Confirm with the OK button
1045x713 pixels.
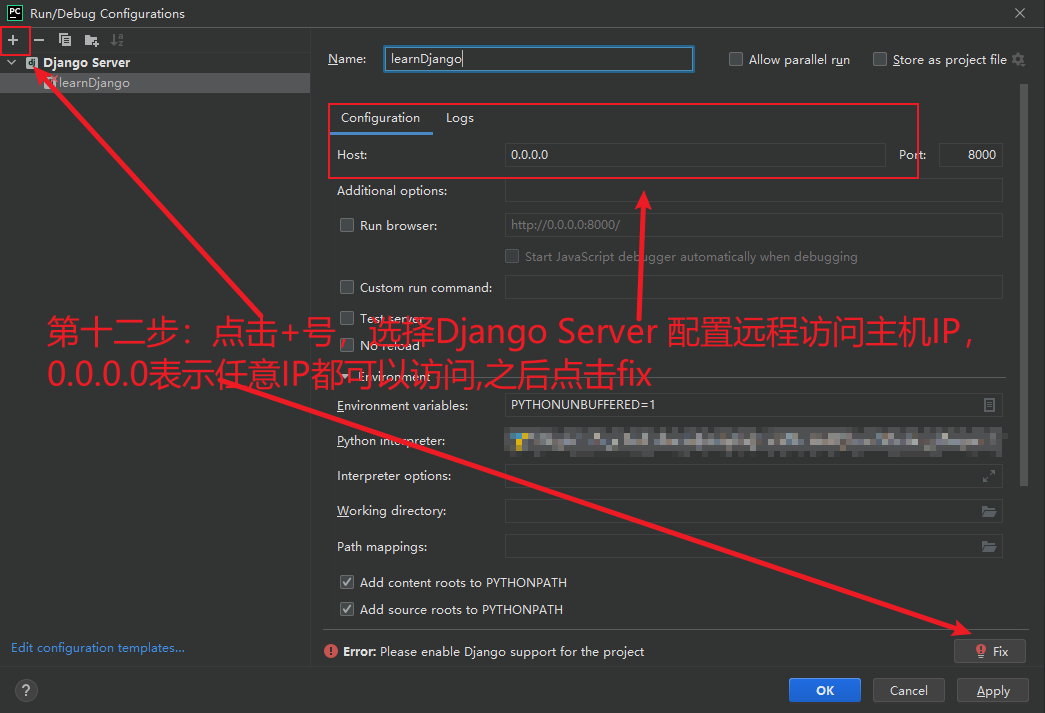(x=824, y=690)
